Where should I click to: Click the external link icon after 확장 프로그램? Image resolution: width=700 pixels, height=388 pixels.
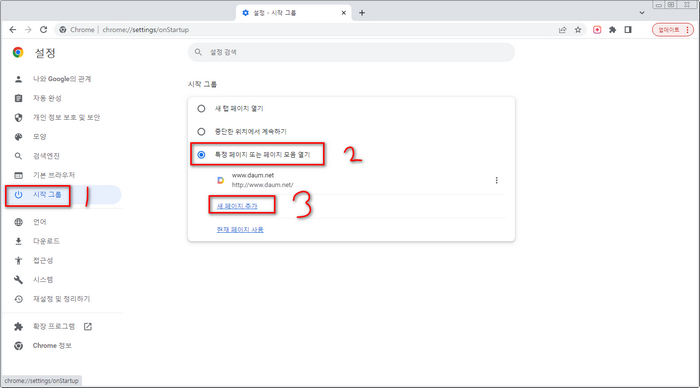pyautogui.click(x=88, y=326)
